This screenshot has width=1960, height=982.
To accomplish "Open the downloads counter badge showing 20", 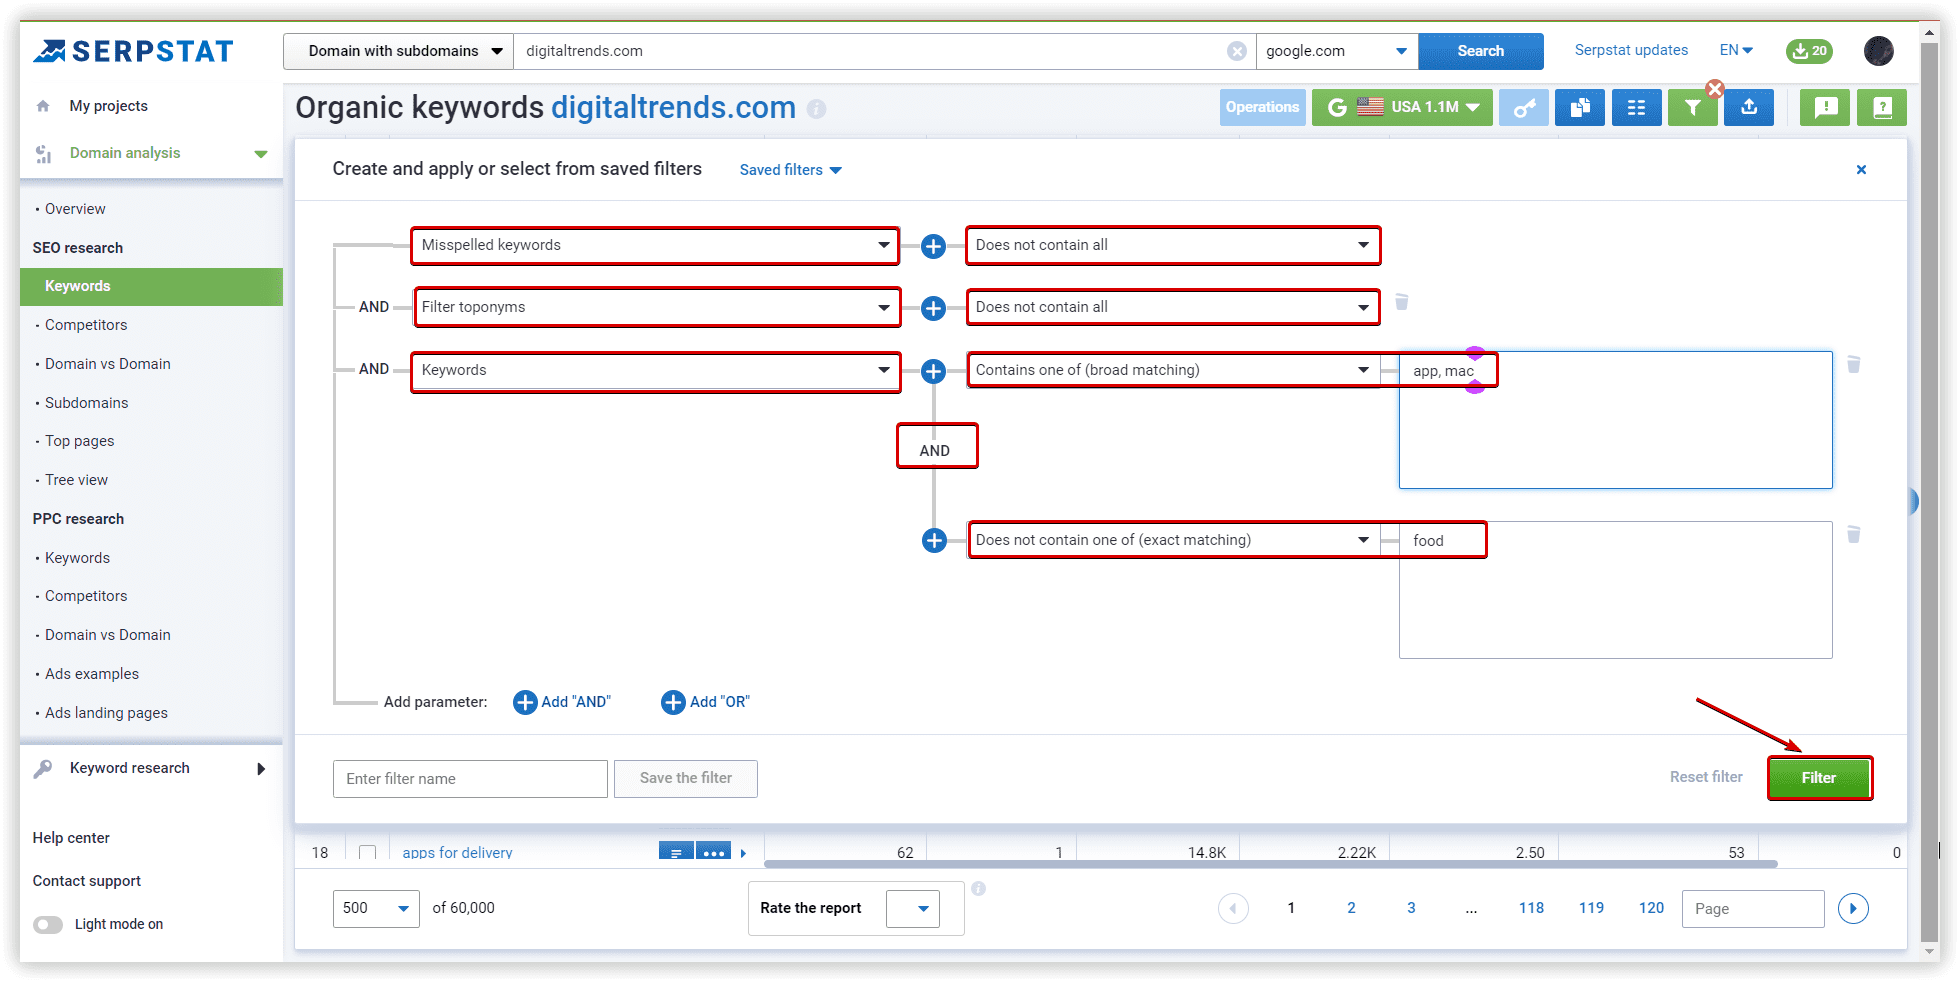I will click(1810, 51).
